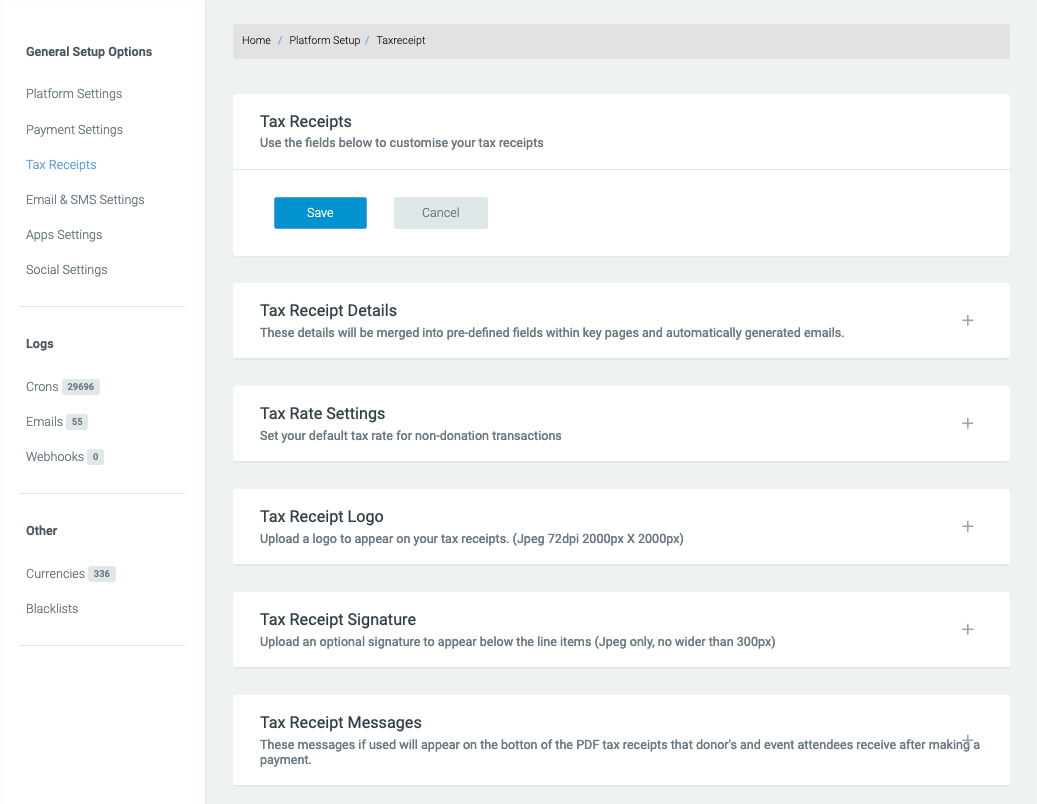Open Platform Settings in sidebar
The height and width of the screenshot is (804, 1037).
74,94
